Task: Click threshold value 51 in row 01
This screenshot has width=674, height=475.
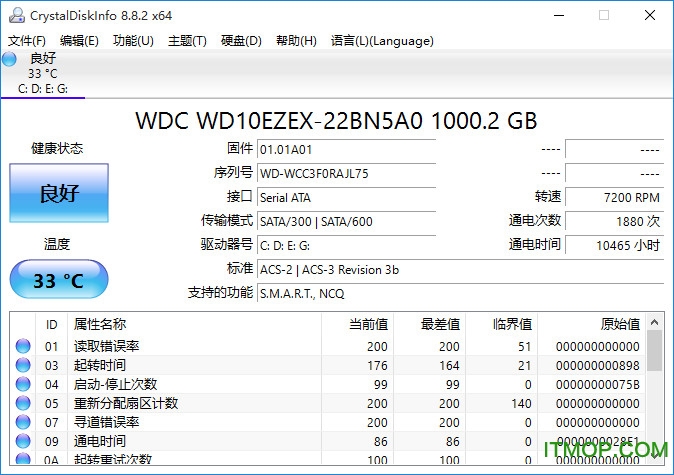Action: click(x=524, y=346)
